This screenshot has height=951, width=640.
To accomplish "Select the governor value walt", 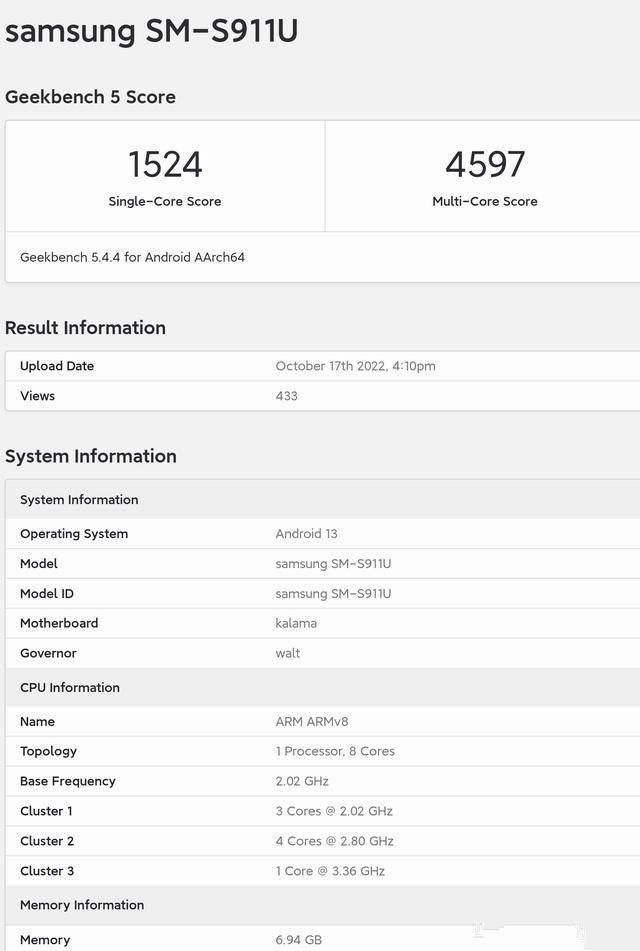I will [288, 653].
